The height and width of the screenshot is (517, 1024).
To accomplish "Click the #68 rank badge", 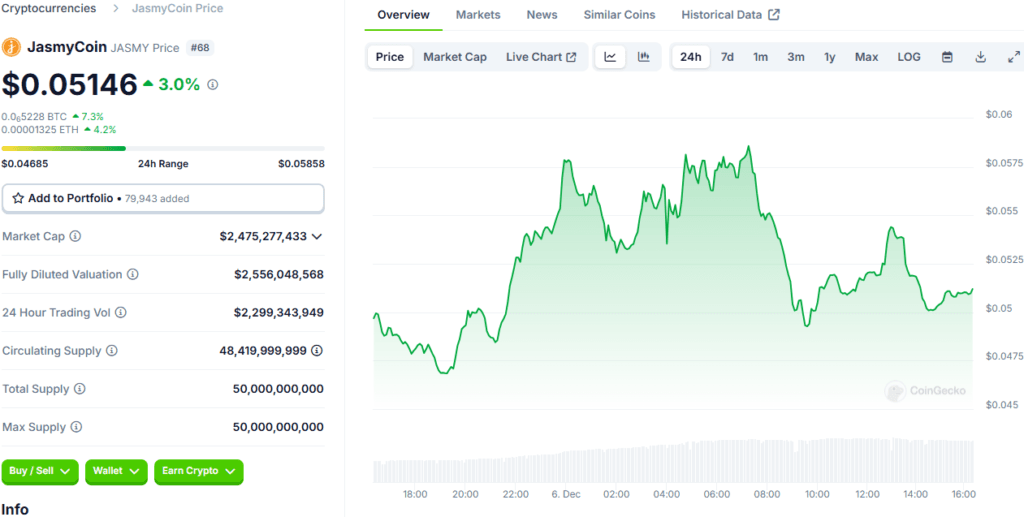I will (200, 48).
